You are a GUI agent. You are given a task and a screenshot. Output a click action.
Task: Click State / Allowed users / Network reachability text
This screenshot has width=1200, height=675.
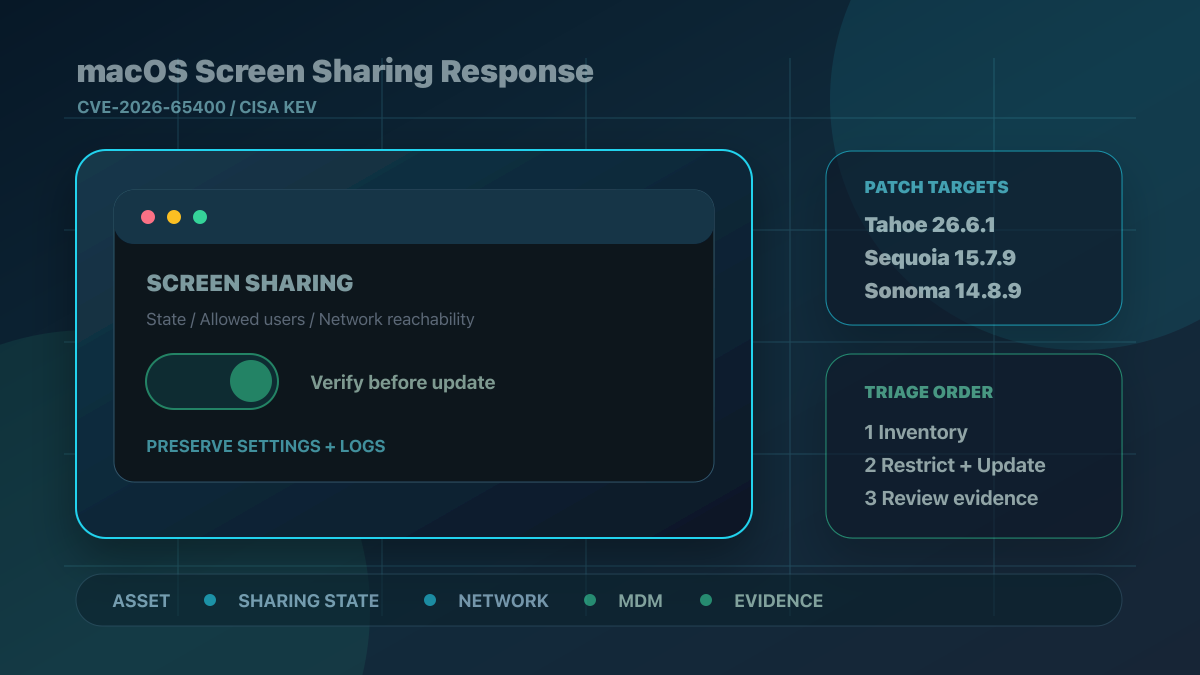(x=310, y=320)
